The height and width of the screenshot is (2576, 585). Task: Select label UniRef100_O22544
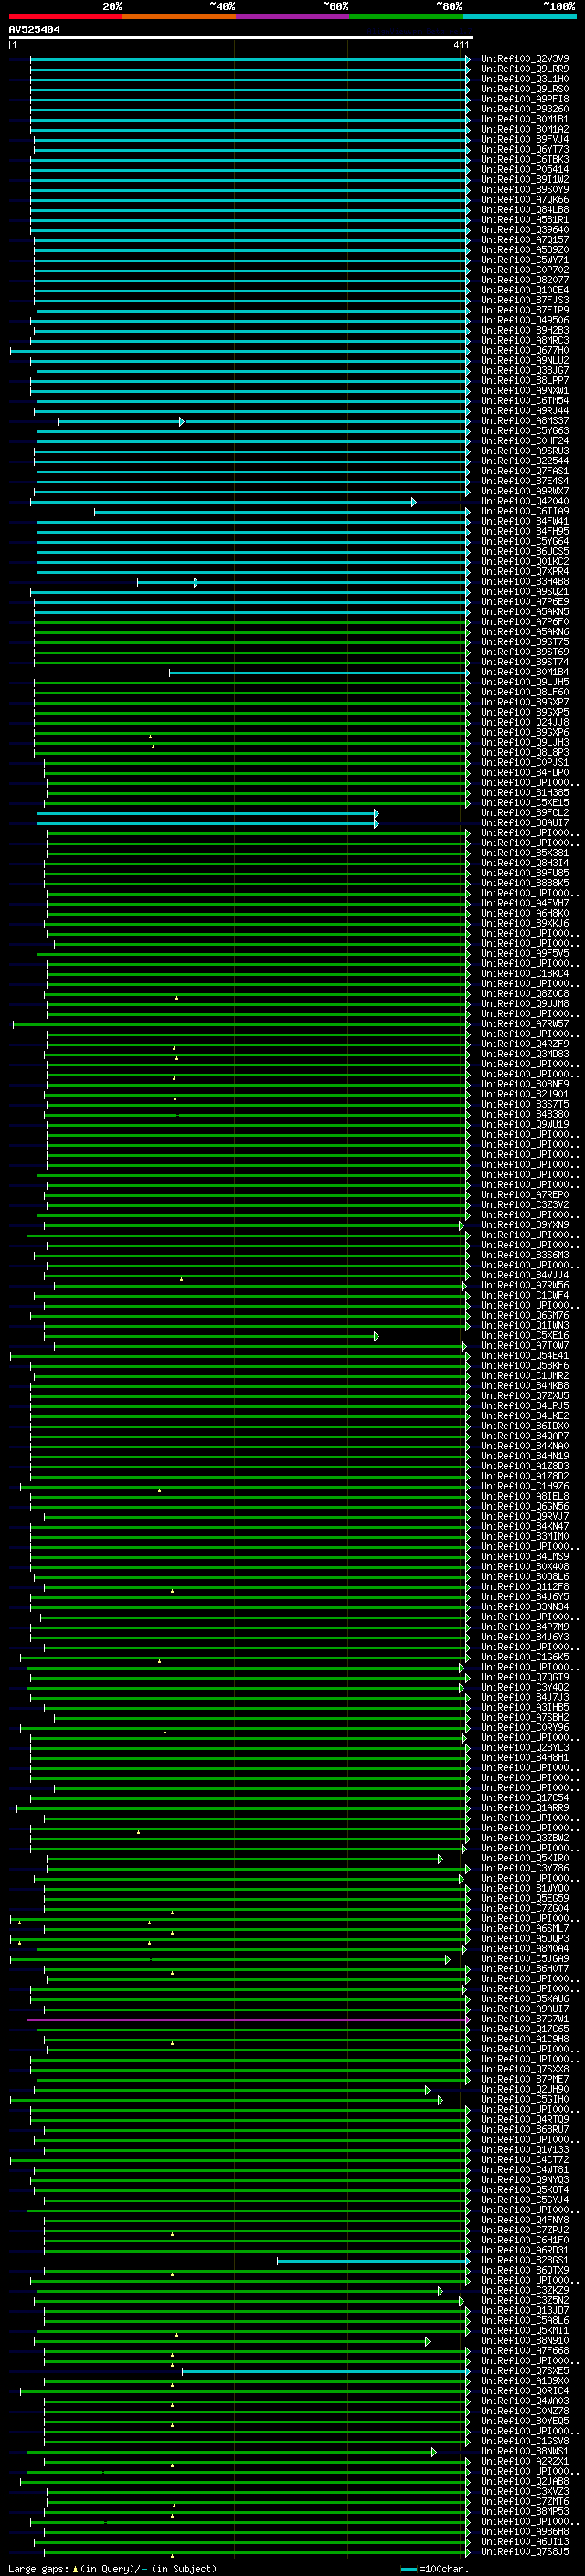(525, 461)
